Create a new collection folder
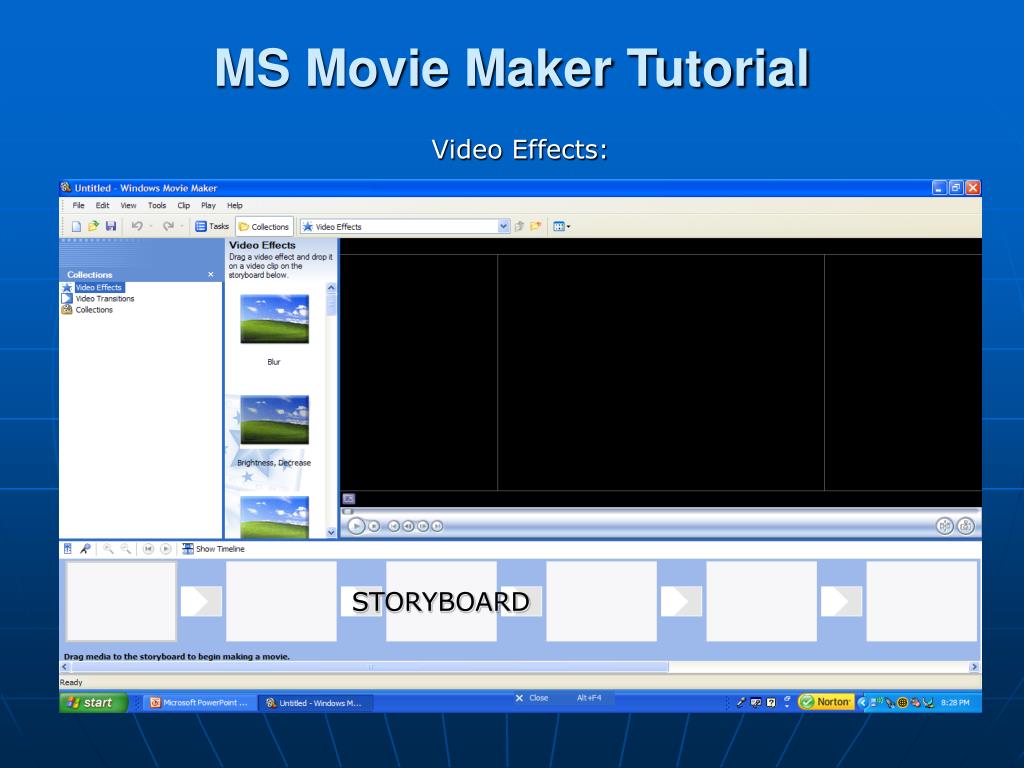 [536, 227]
